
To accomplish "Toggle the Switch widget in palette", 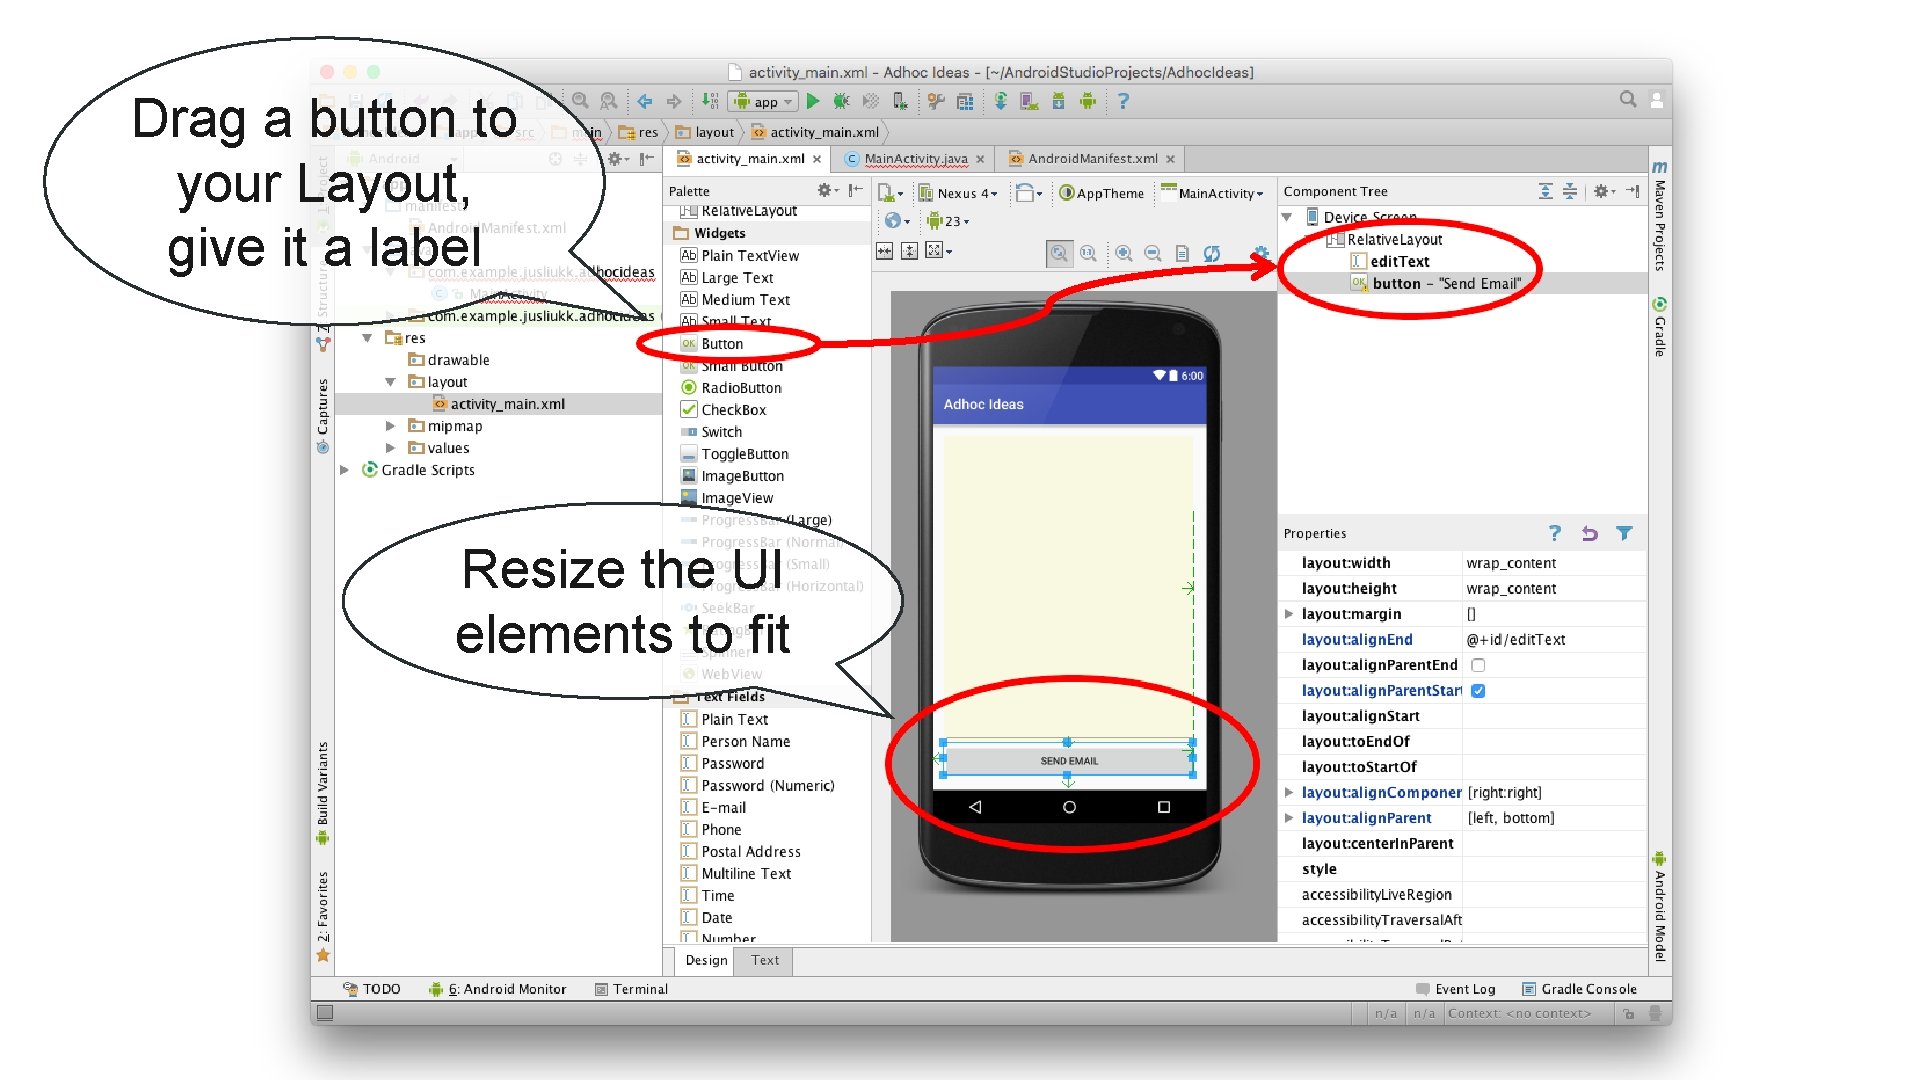I will click(x=719, y=431).
